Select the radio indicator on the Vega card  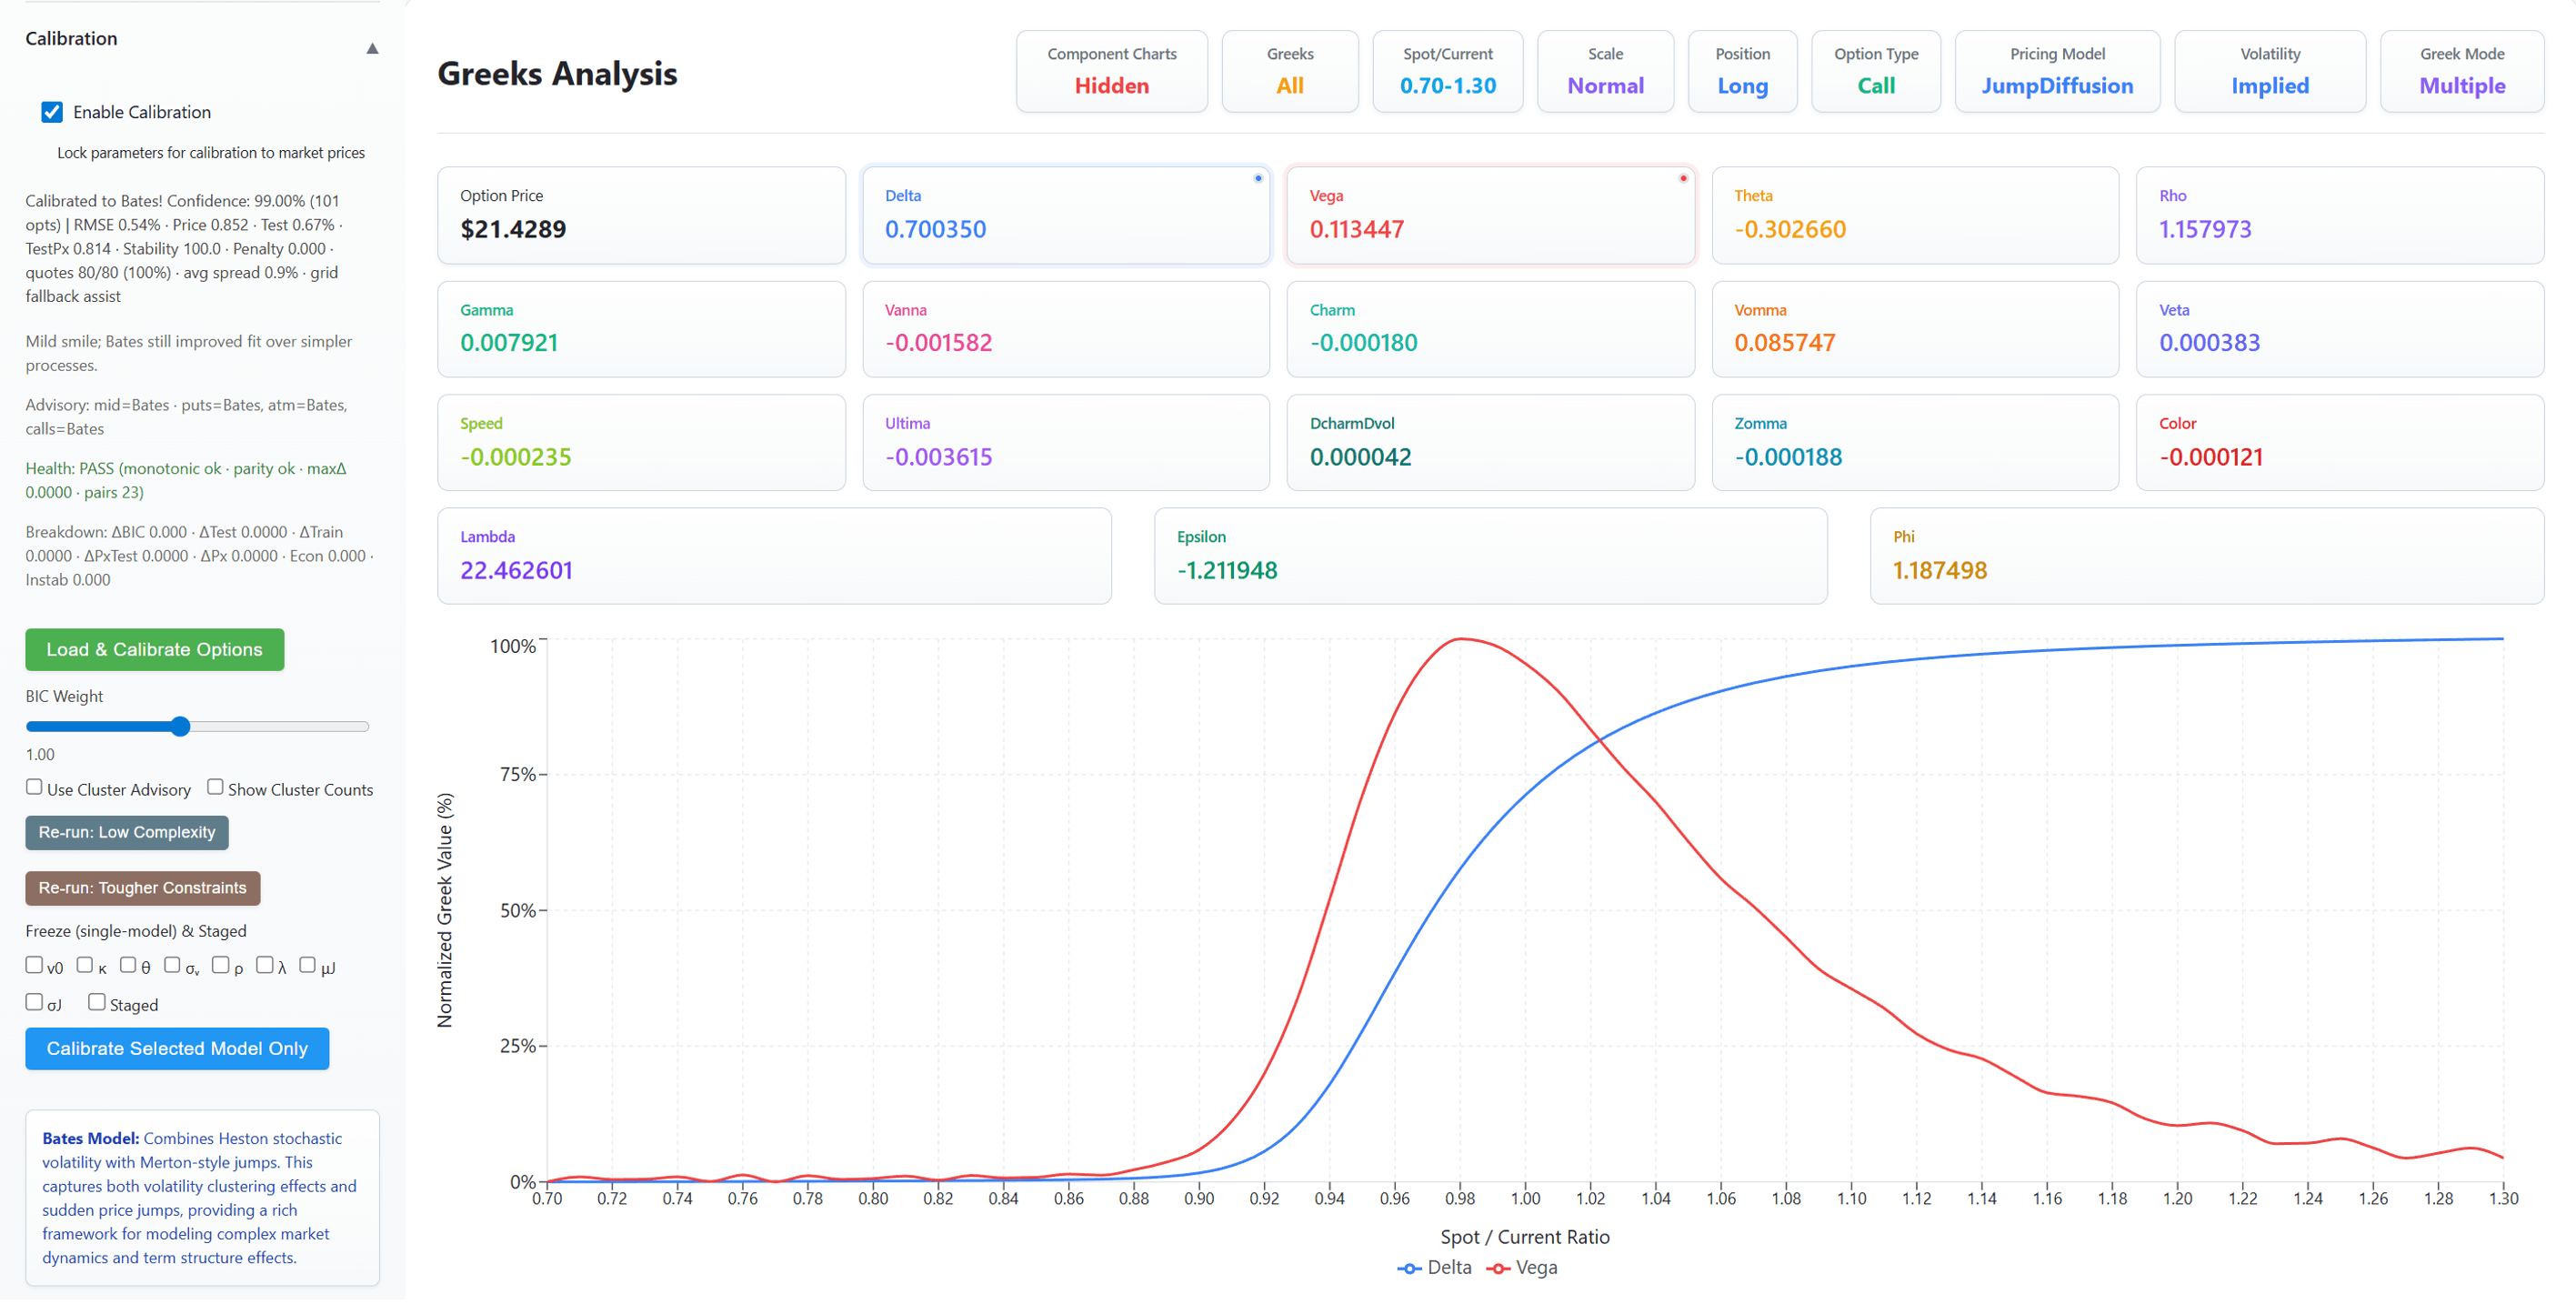pyautogui.click(x=1683, y=177)
